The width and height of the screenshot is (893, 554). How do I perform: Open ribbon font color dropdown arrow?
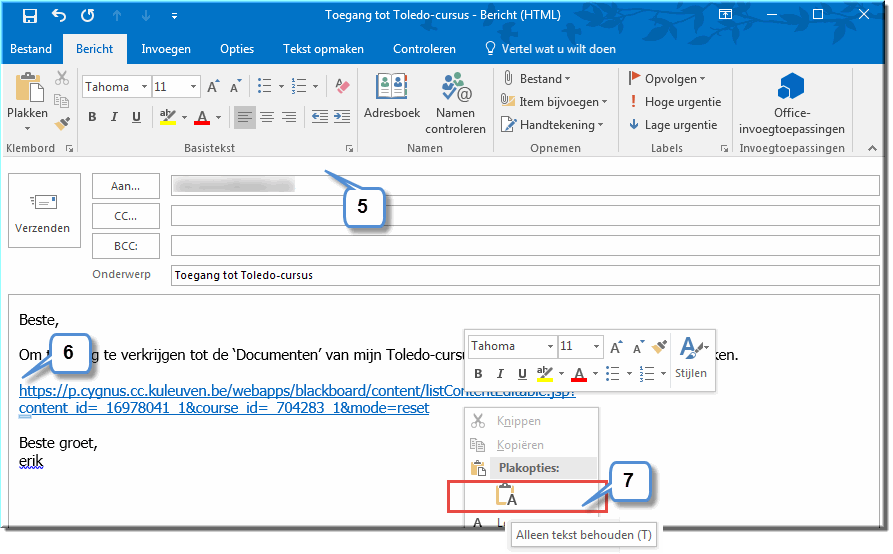[x=218, y=117]
